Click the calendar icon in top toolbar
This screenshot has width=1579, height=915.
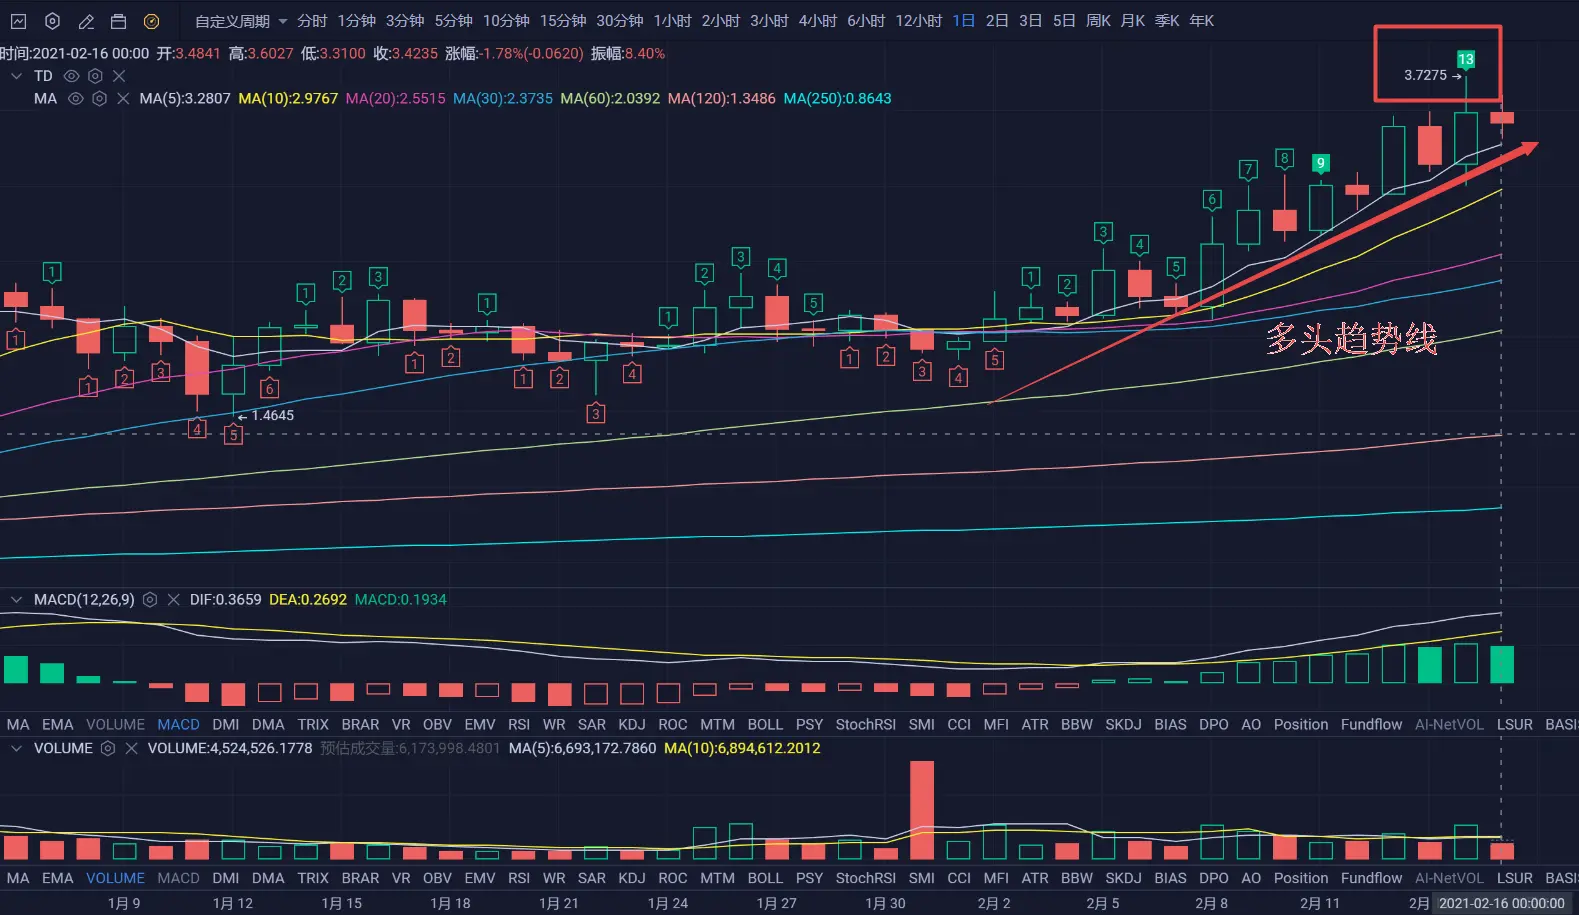119,21
